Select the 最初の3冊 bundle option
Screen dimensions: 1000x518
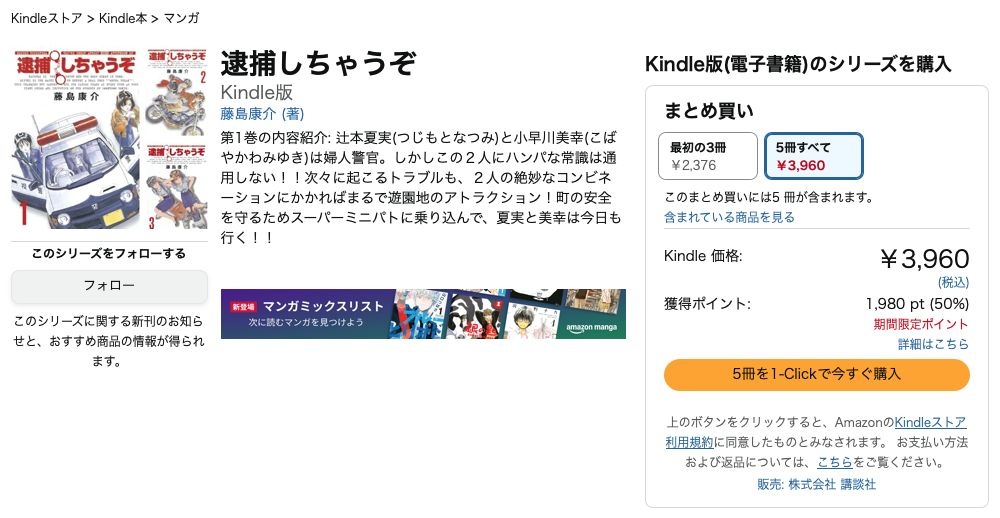[x=707, y=155]
